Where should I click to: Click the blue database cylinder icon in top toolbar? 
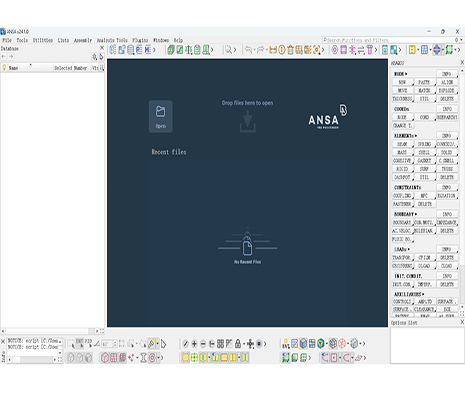point(130,50)
